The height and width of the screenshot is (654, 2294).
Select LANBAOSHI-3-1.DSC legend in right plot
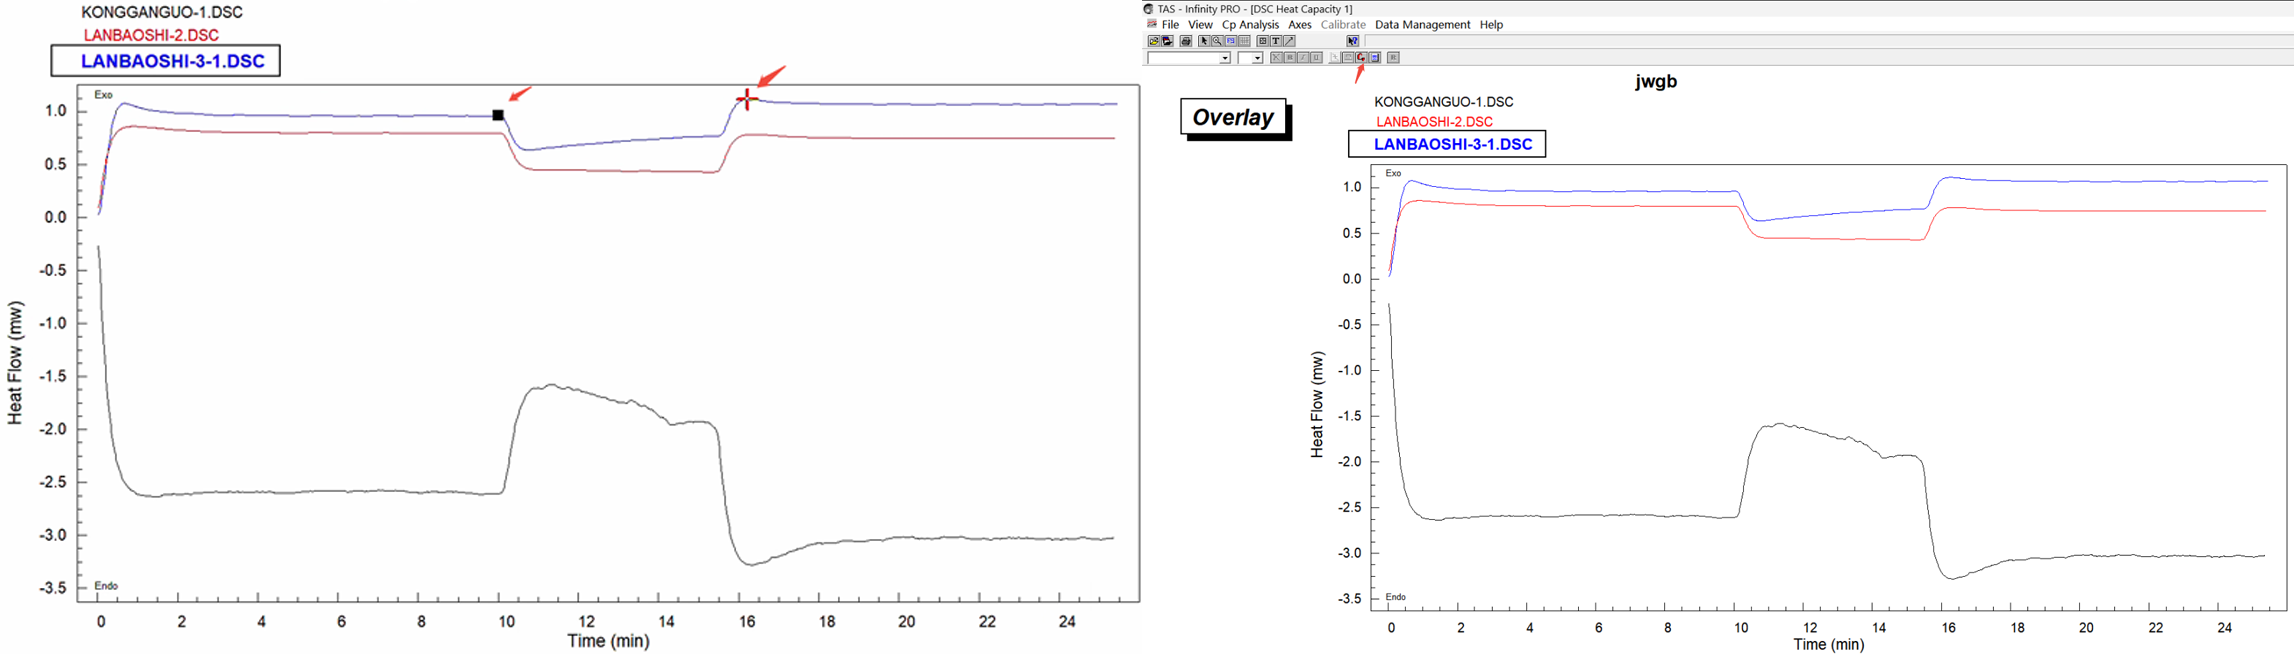click(1452, 144)
